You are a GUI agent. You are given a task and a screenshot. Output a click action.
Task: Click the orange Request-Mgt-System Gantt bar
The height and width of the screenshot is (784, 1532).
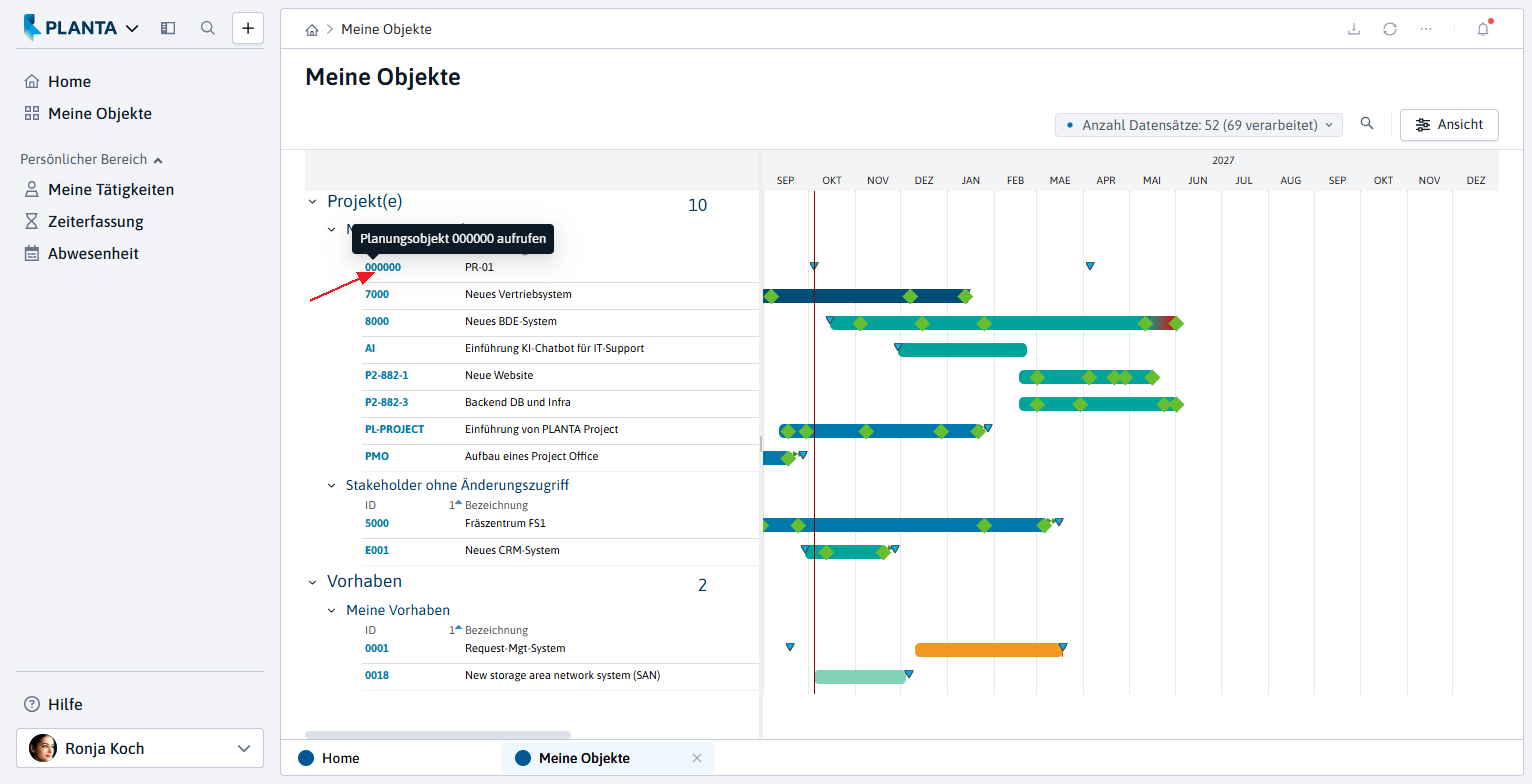coord(989,650)
